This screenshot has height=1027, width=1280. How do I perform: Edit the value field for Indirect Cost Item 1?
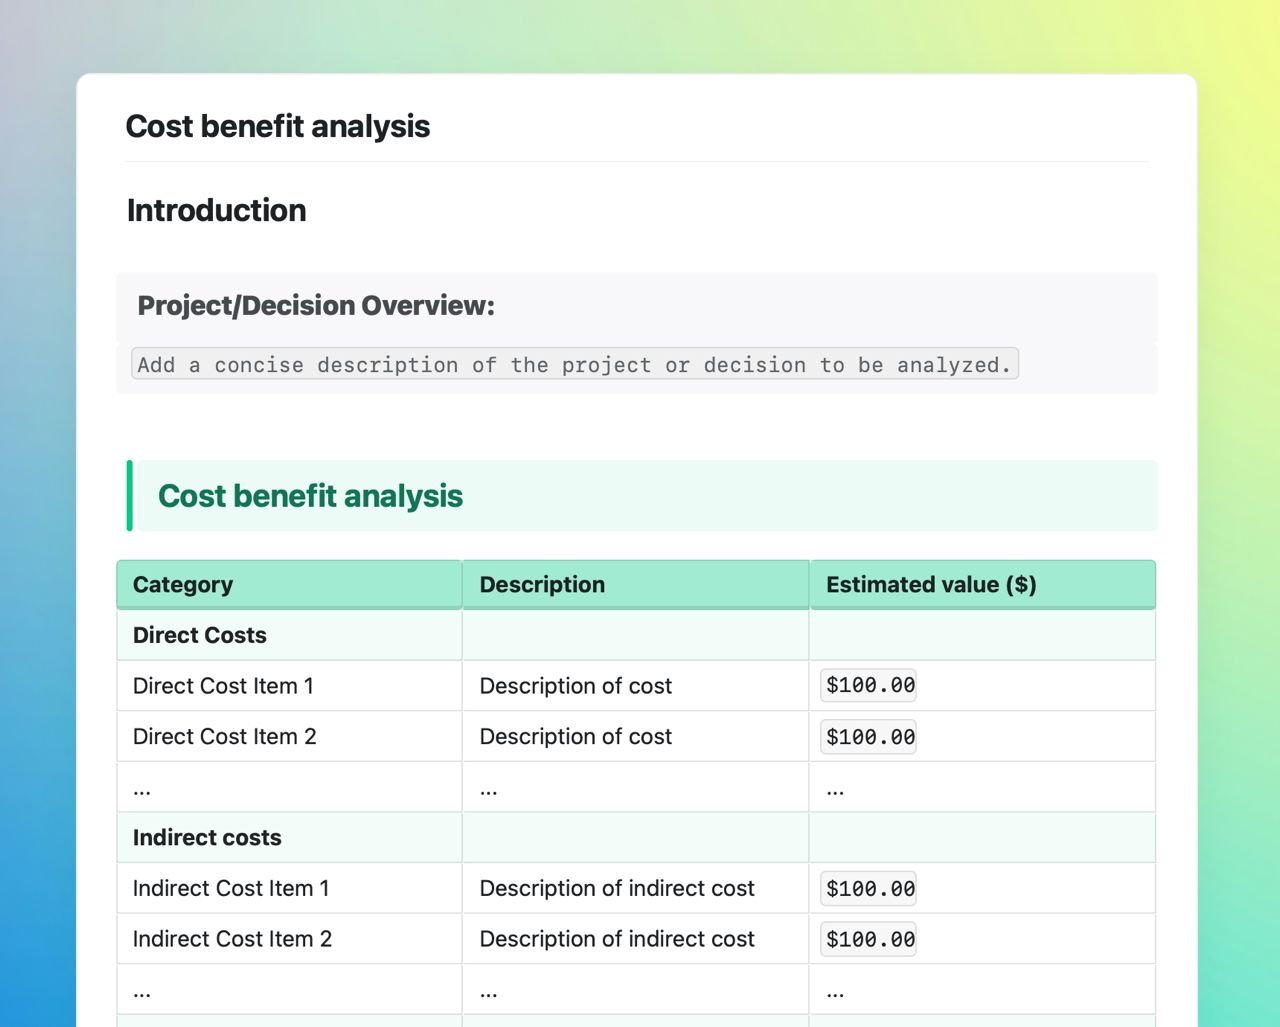pos(867,887)
